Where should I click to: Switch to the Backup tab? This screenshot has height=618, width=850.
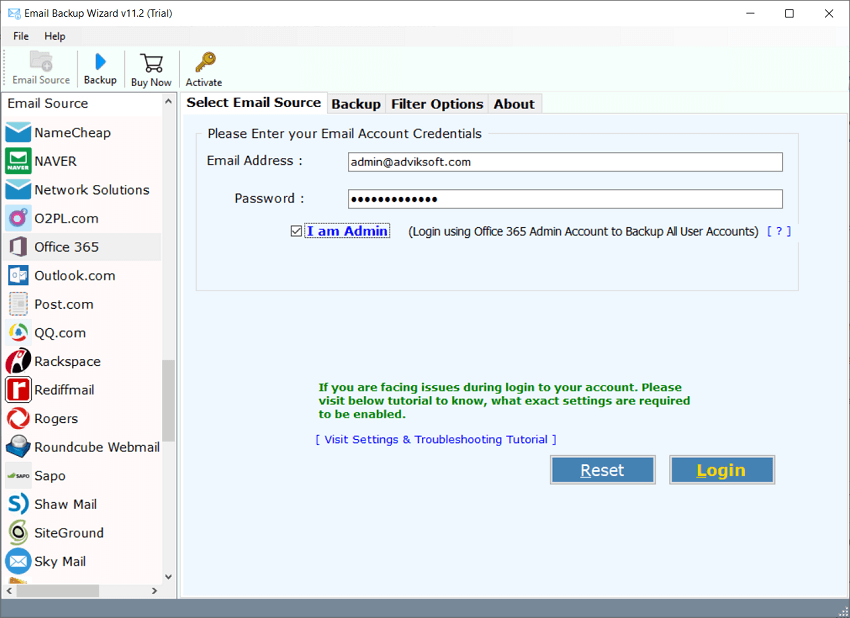point(356,104)
